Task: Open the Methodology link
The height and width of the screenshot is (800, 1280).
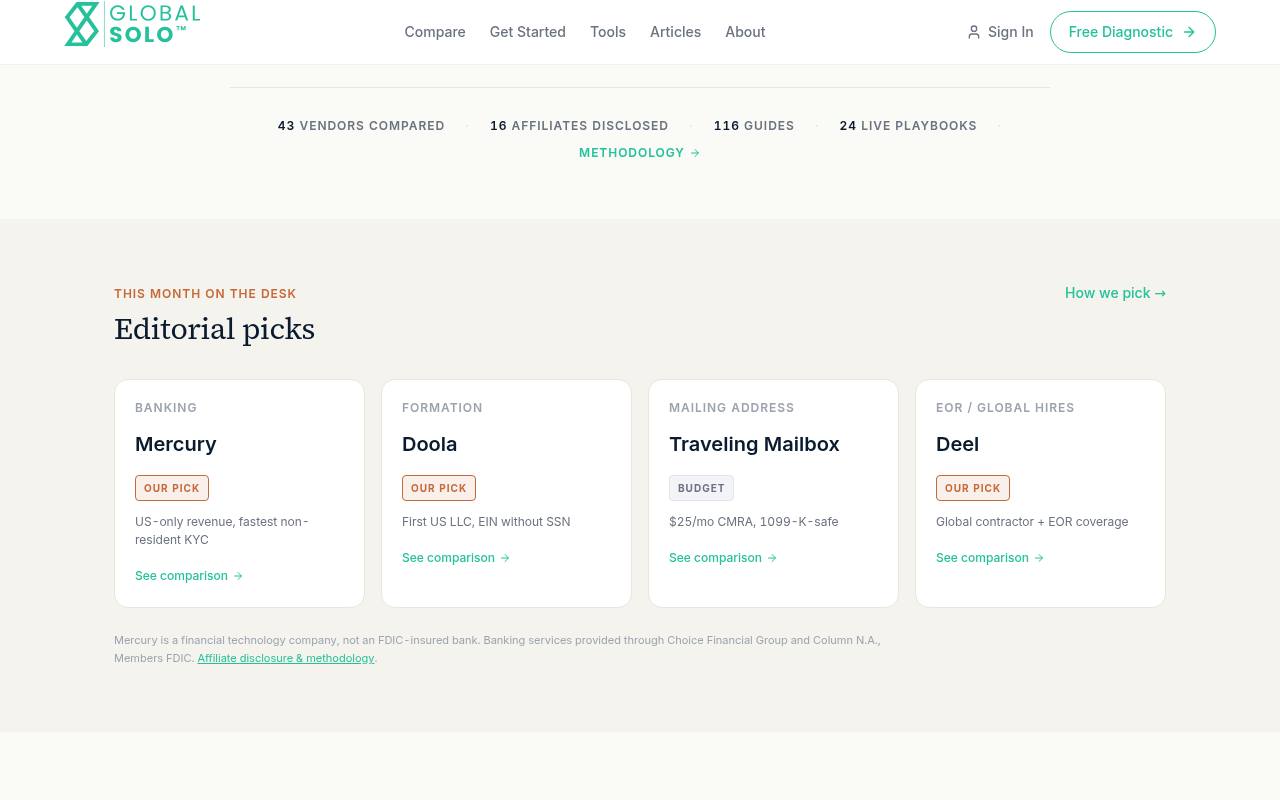Action: pos(640,153)
